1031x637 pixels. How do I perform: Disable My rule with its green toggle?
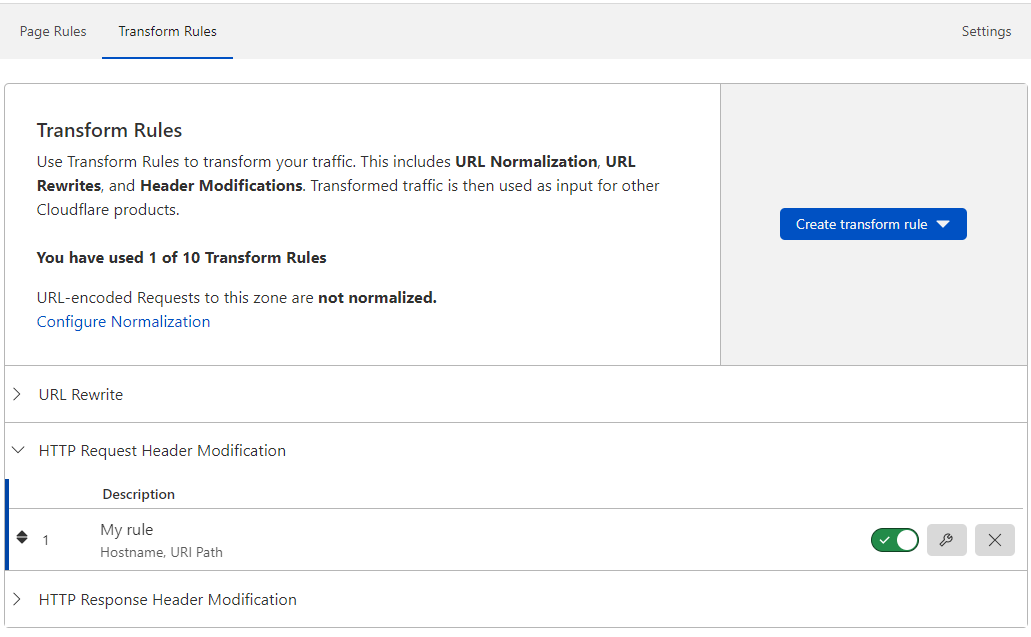894,539
